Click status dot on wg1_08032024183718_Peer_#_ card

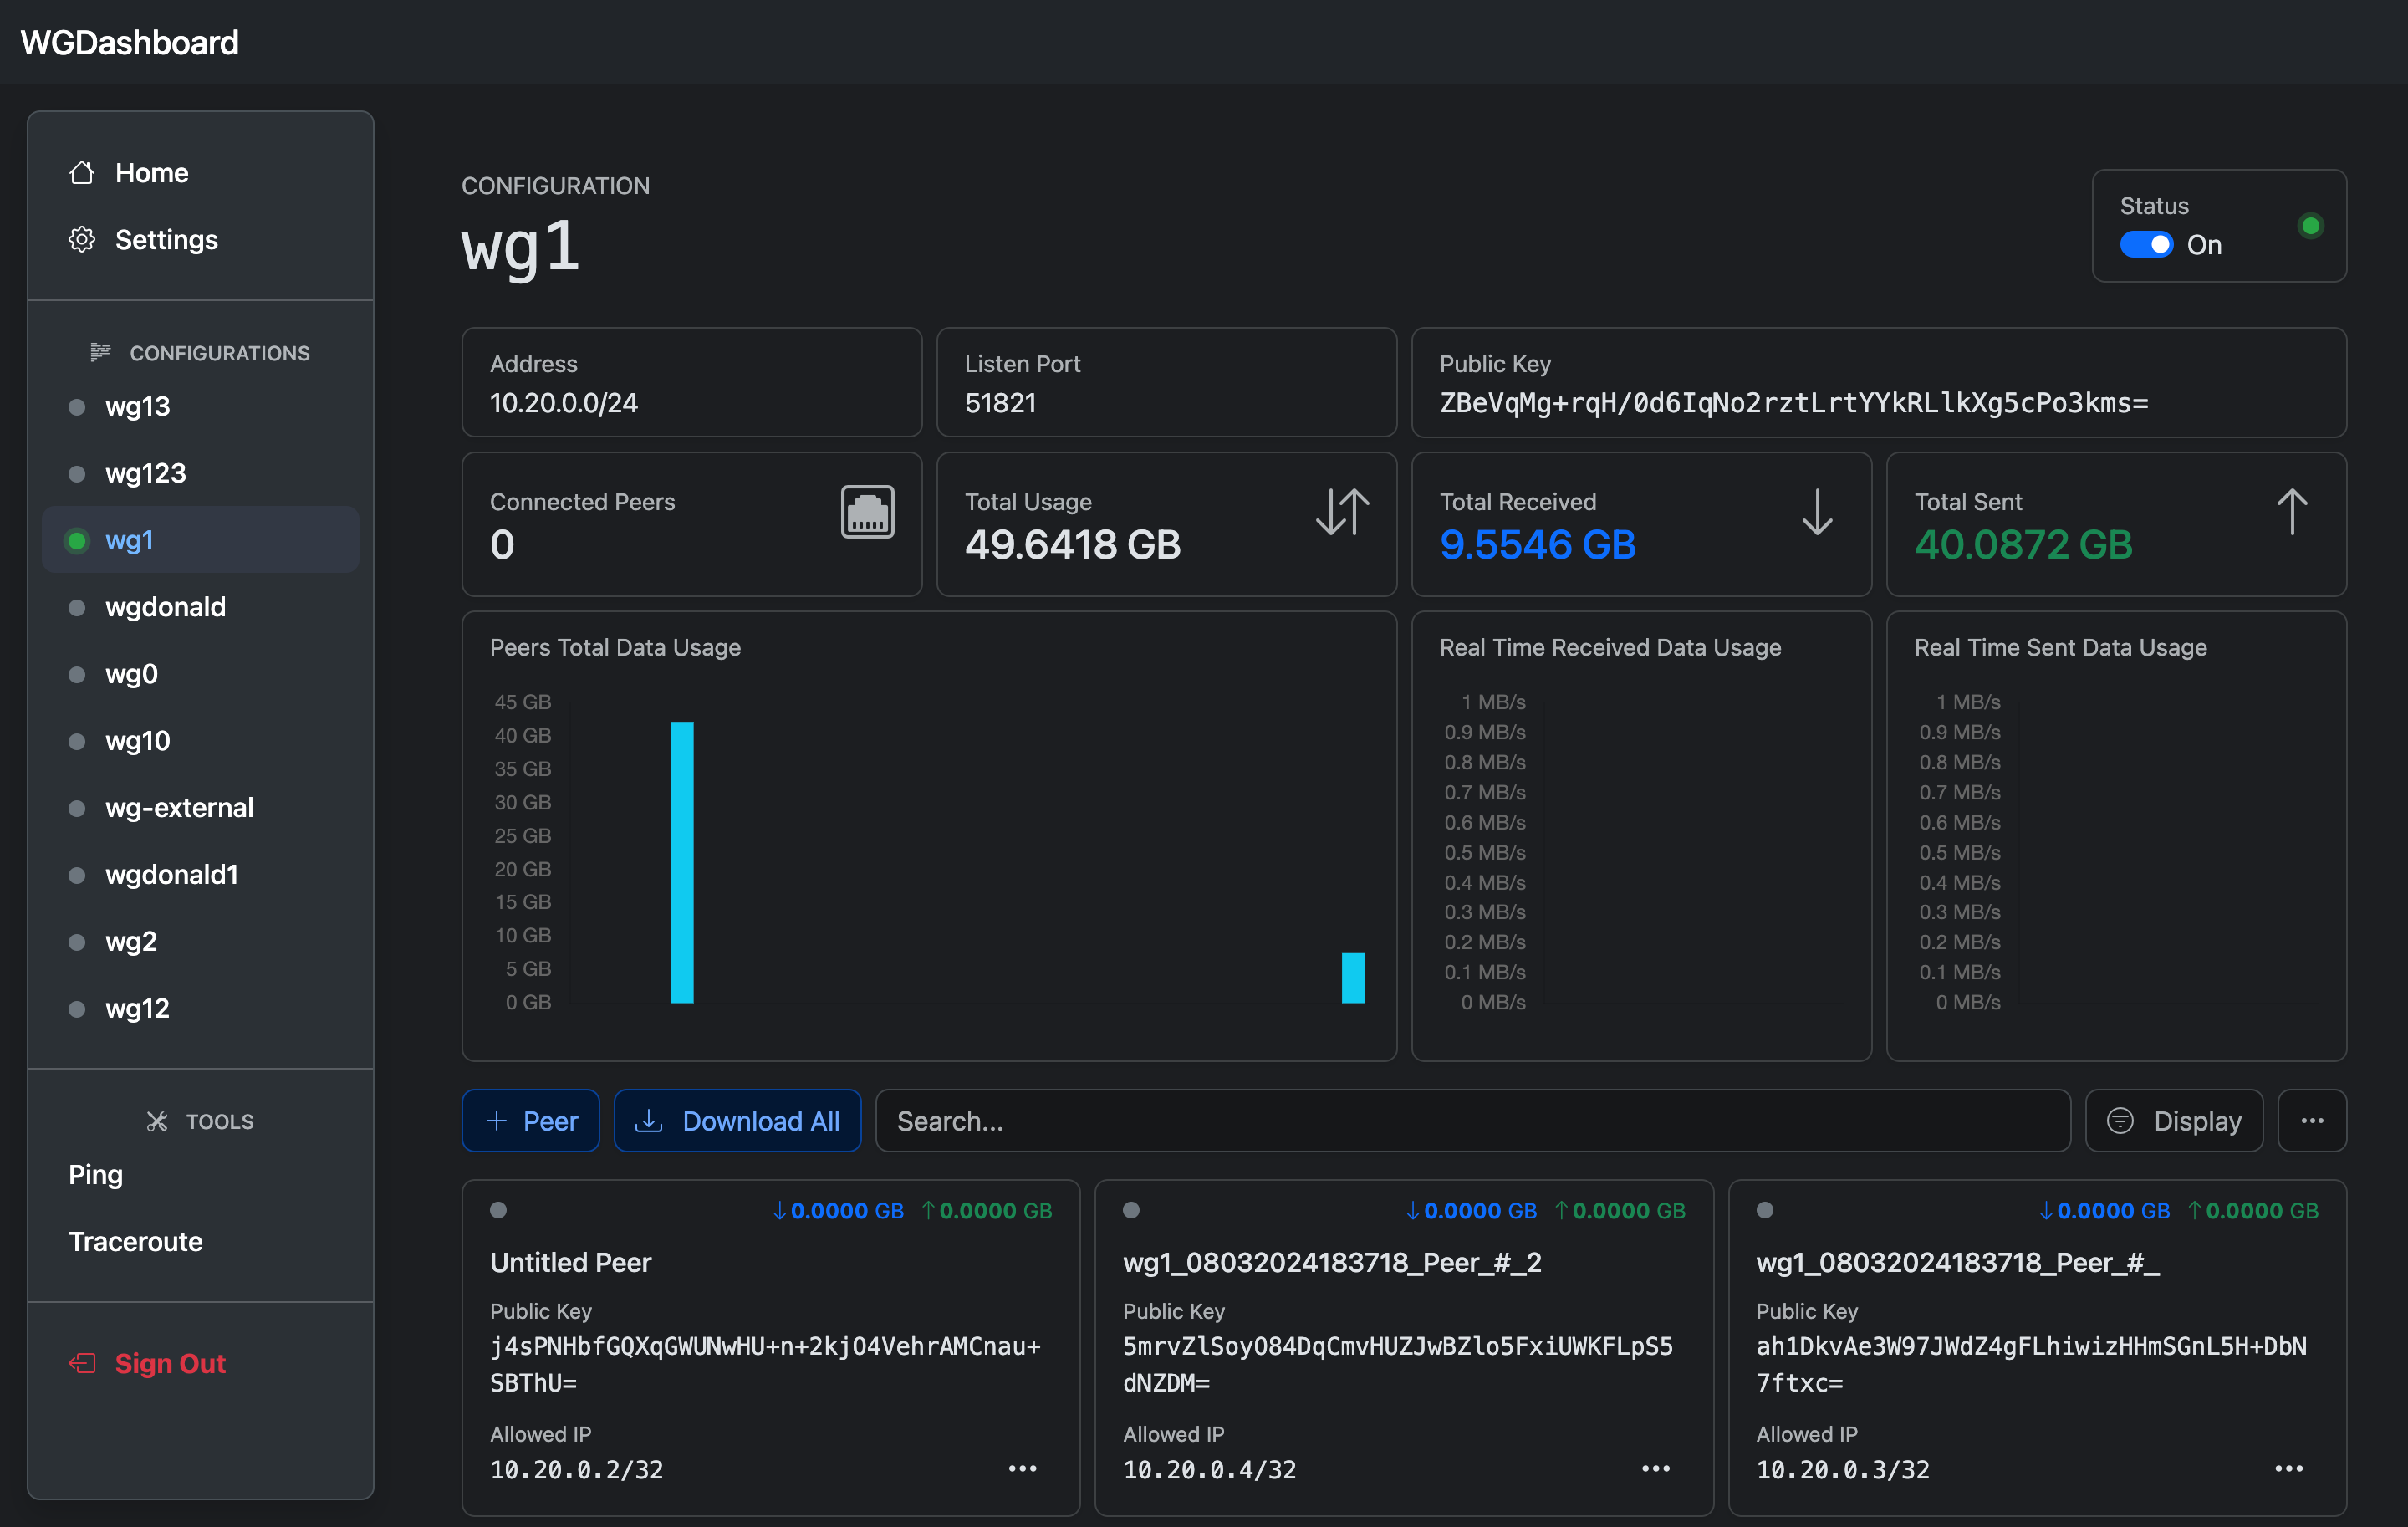[1765, 1210]
